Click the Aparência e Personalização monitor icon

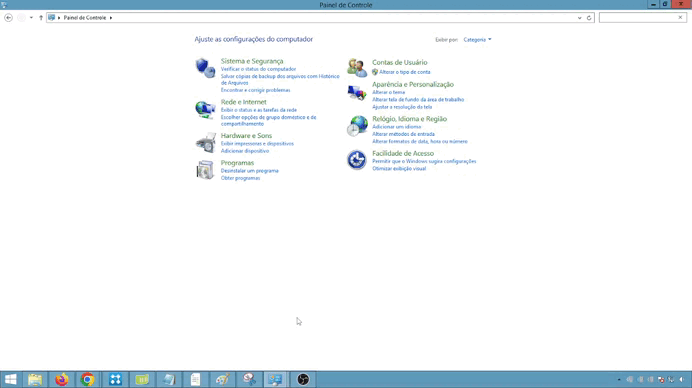click(x=357, y=93)
